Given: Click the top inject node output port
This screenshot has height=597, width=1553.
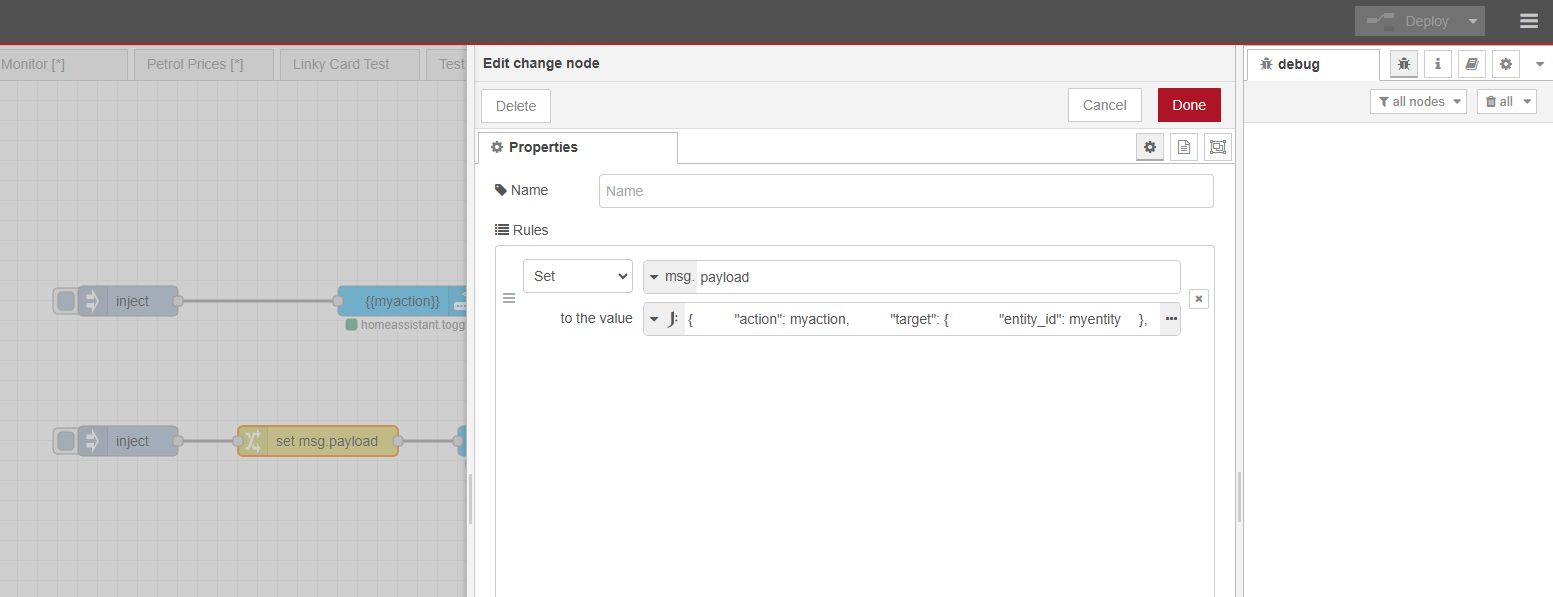Looking at the screenshot, I should [178, 301].
